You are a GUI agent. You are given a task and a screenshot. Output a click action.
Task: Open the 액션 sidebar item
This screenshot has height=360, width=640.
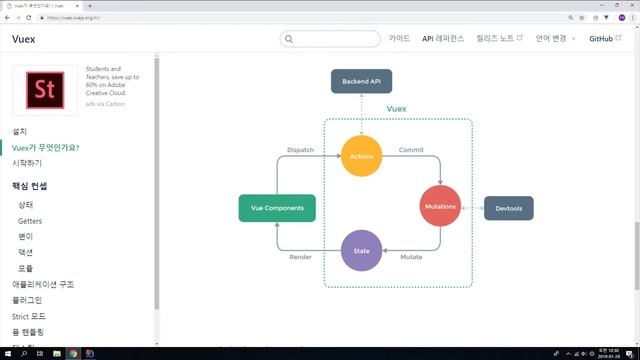pyautogui.click(x=25, y=253)
